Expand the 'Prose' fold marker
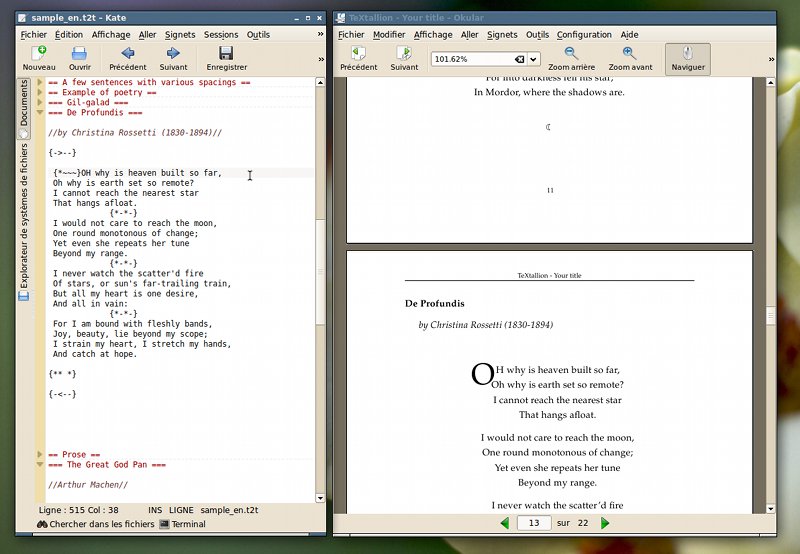This screenshot has width=800, height=554. click(39, 454)
